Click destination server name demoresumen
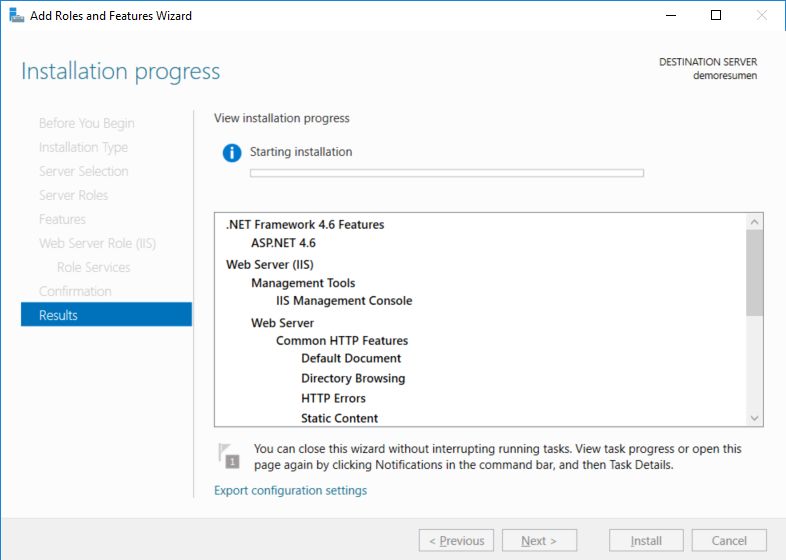This screenshot has width=786, height=560. [725, 76]
